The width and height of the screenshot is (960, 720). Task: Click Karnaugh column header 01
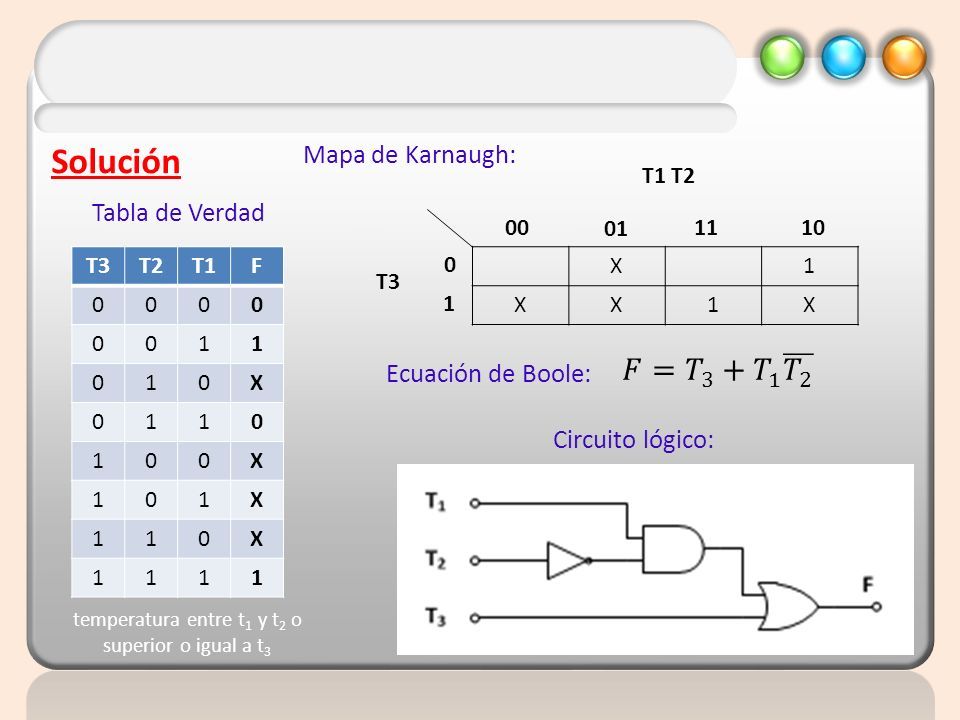click(615, 229)
